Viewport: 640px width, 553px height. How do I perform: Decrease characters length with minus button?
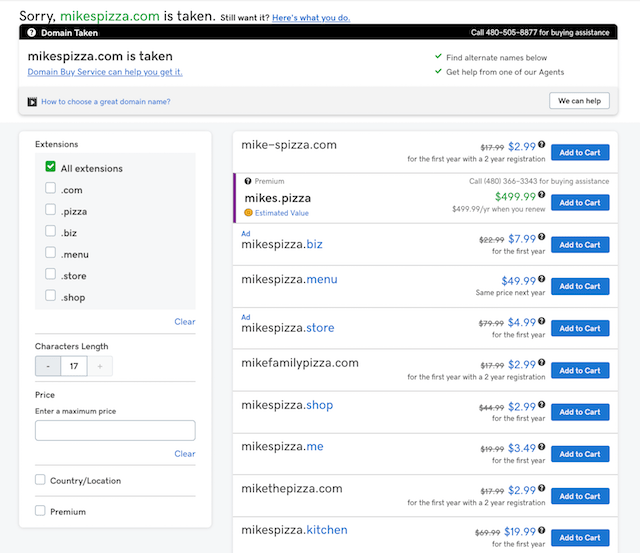47,367
